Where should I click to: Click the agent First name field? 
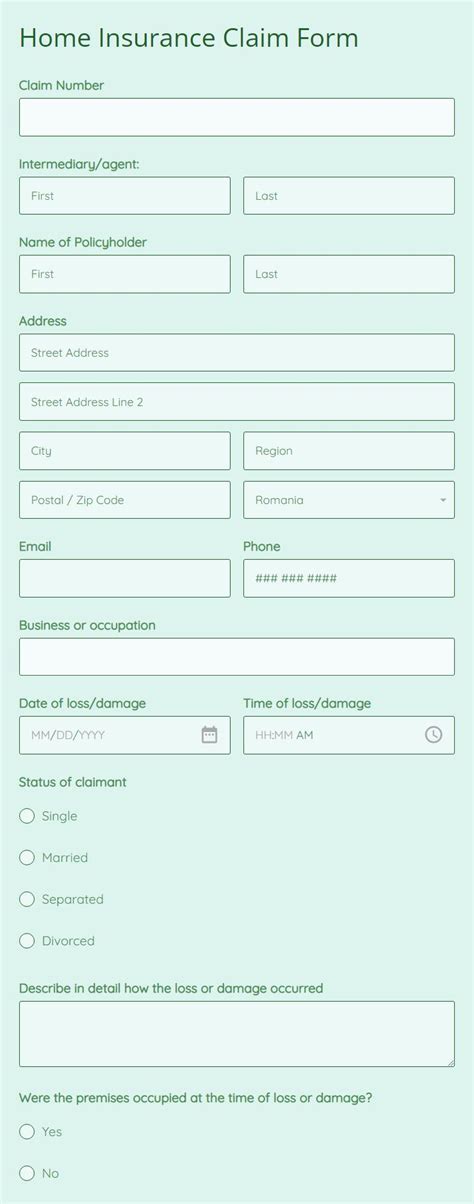125,196
